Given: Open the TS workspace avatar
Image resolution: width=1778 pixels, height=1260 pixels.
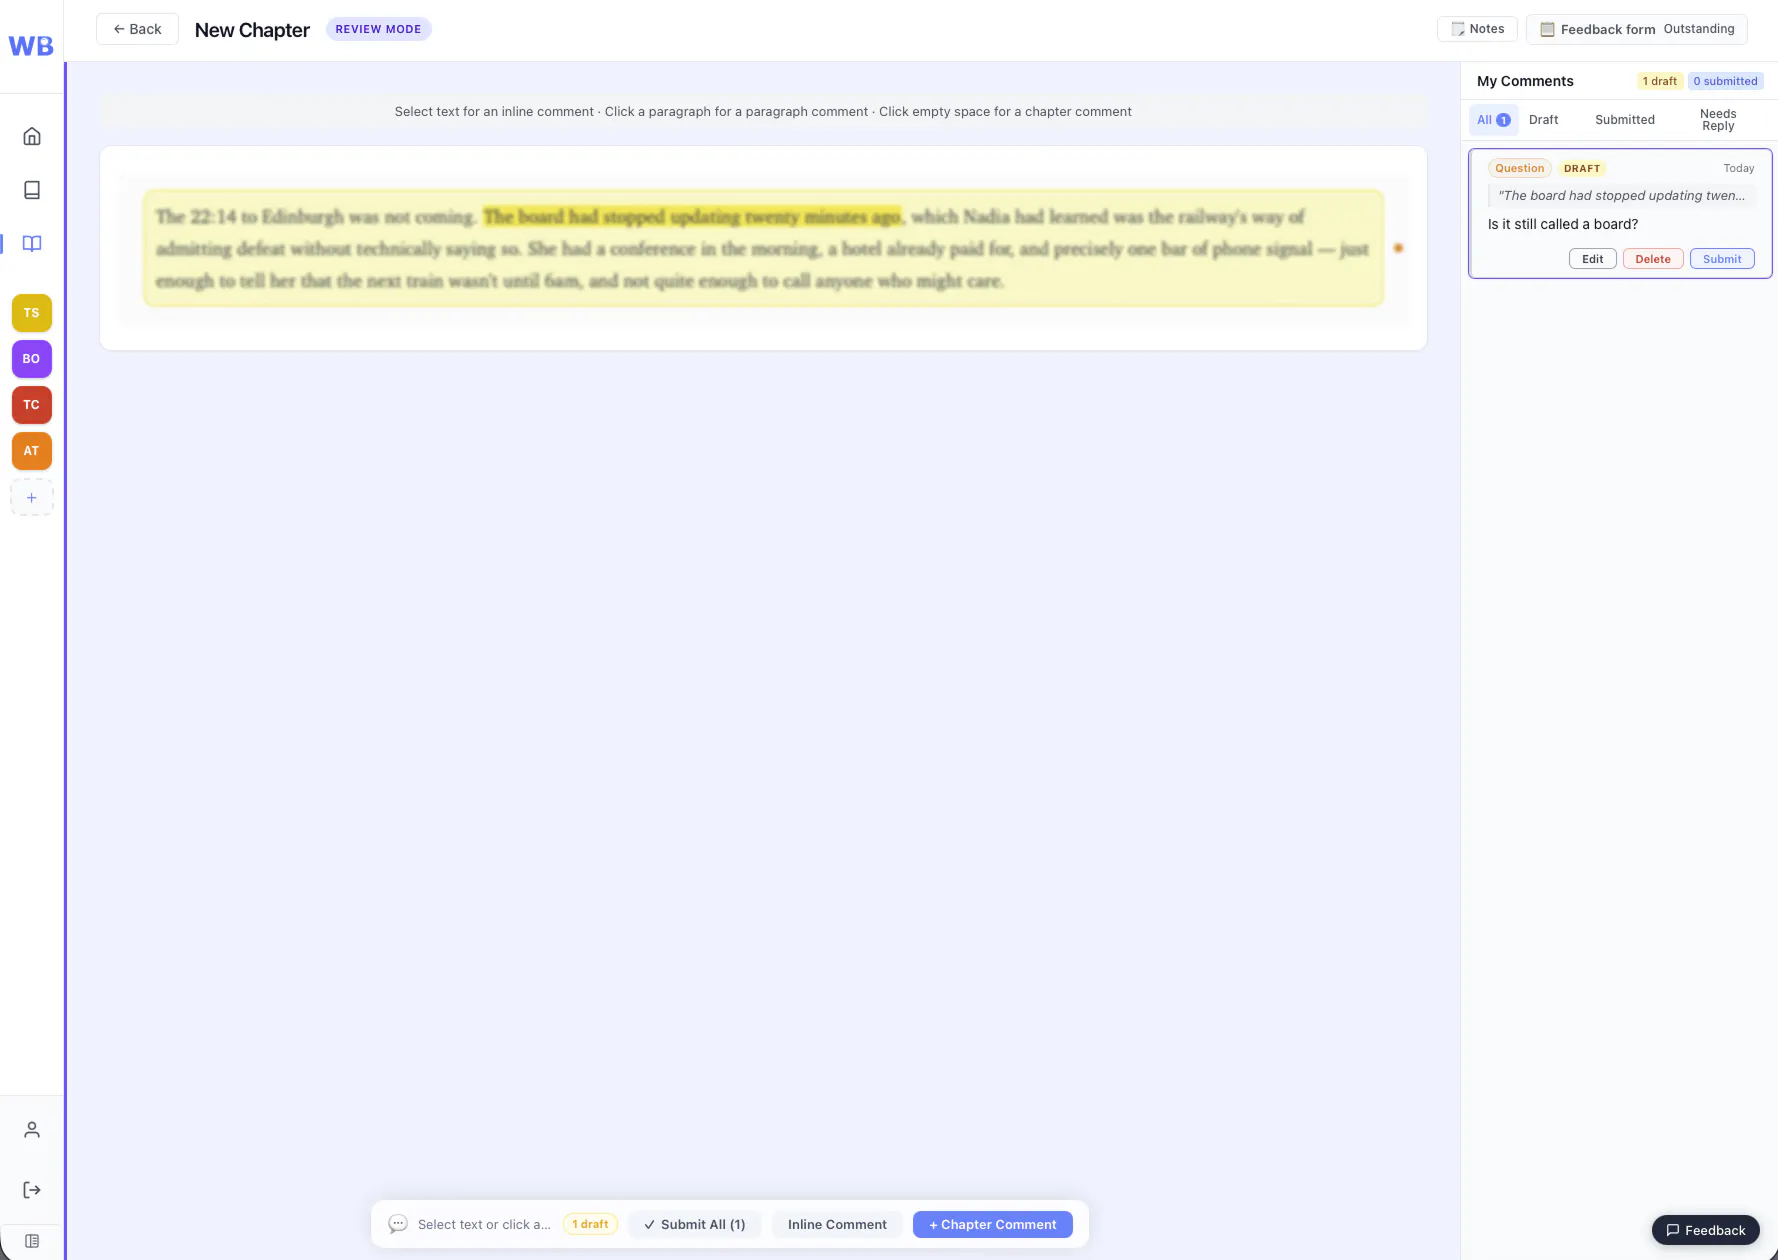Looking at the screenshot, I should [x=32, y=313].
